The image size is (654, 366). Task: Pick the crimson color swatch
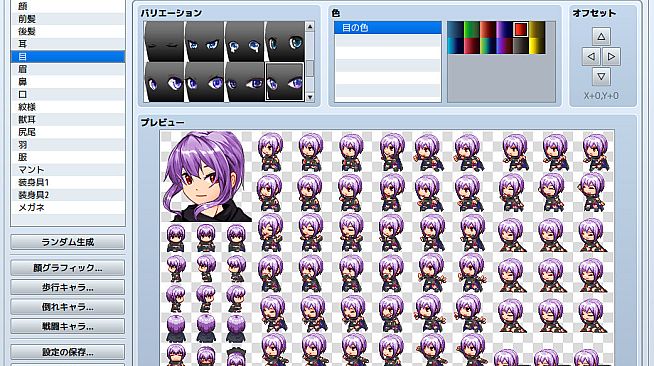[472, 46]
